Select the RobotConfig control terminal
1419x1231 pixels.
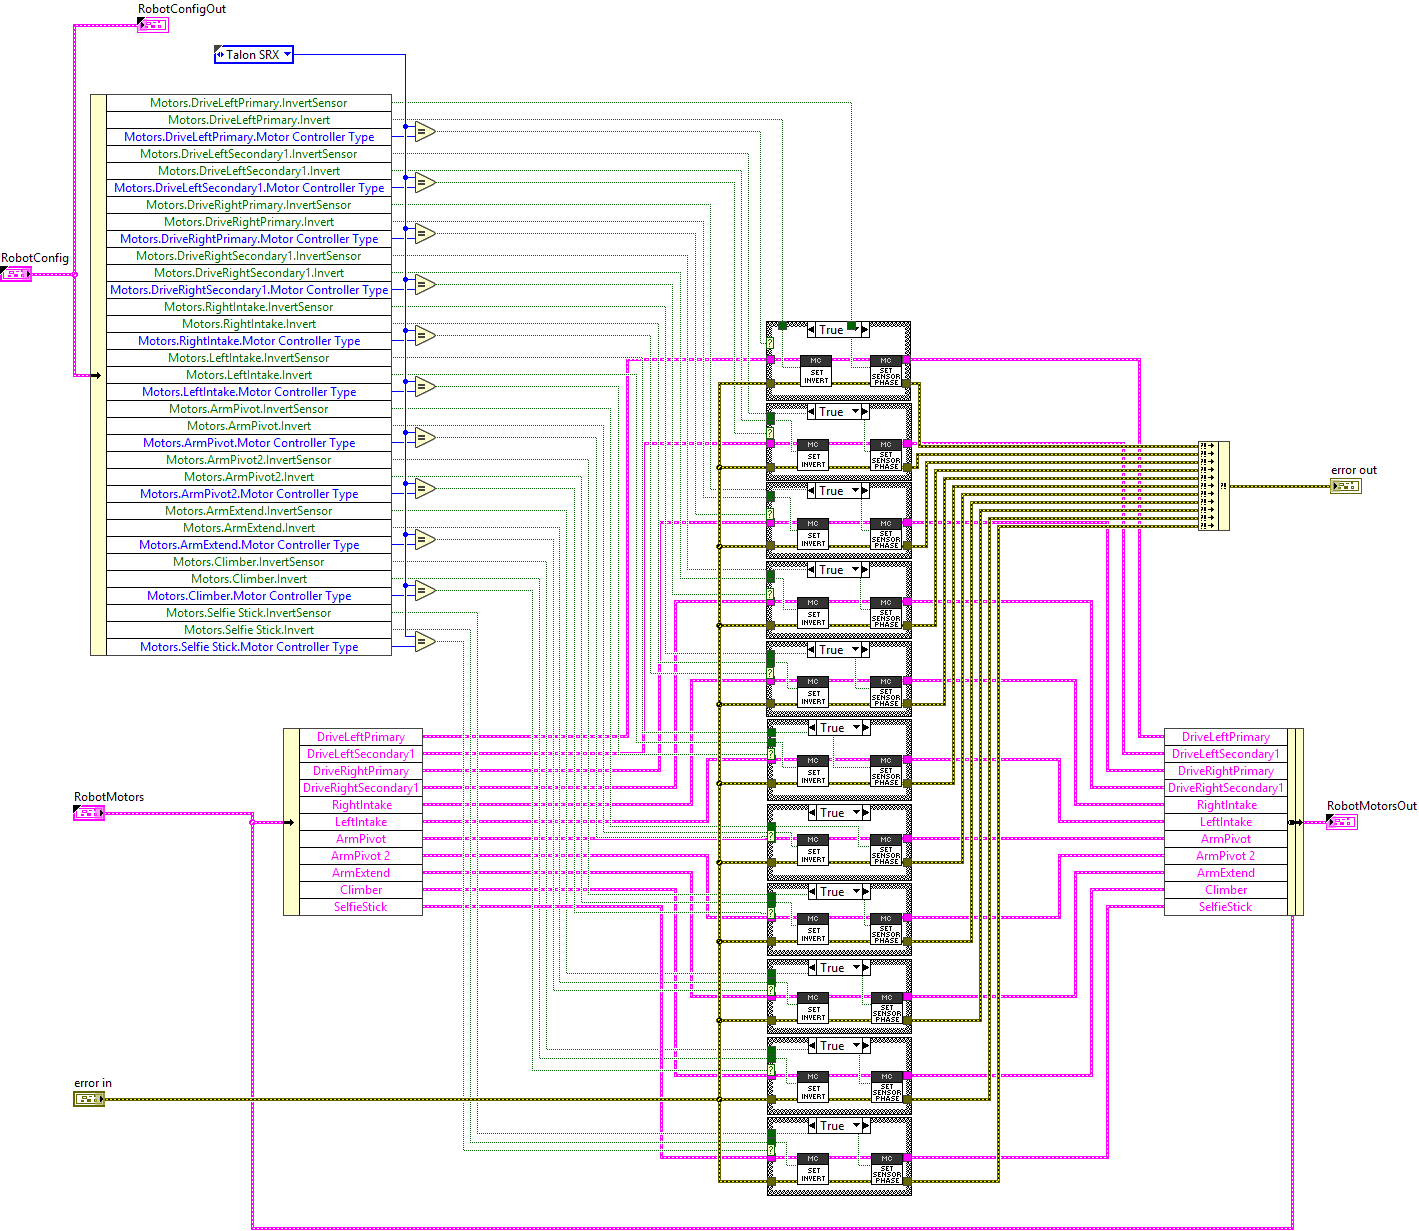(16, 274)
